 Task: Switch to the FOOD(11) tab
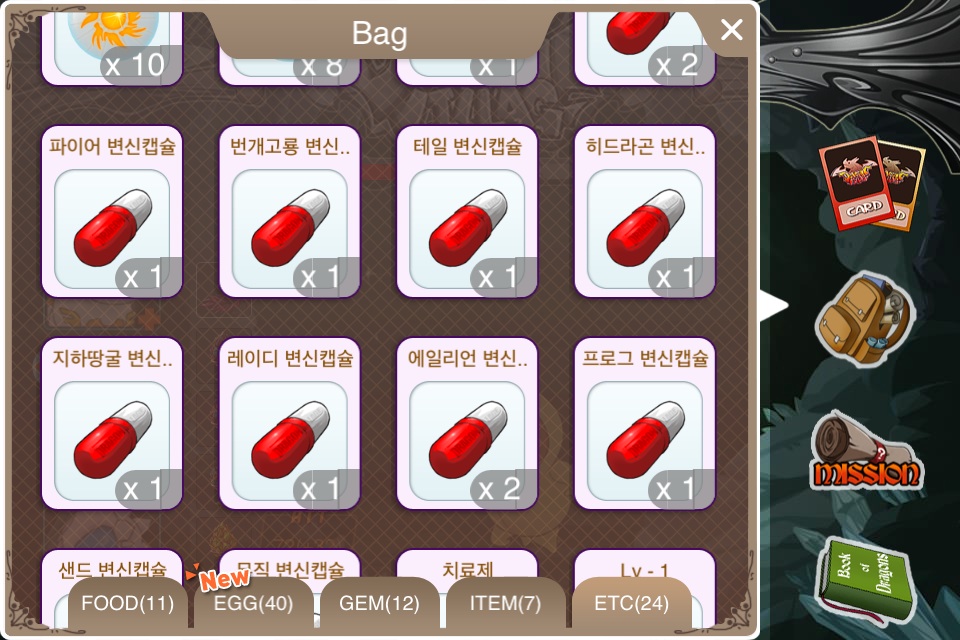127,603
